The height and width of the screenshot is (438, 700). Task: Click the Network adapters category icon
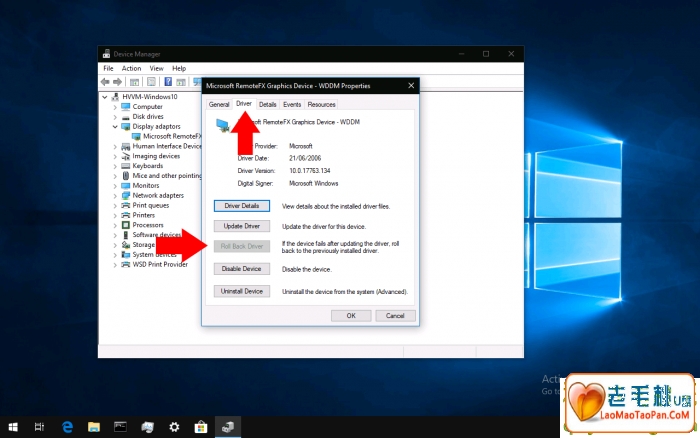(x=125, y=195)
